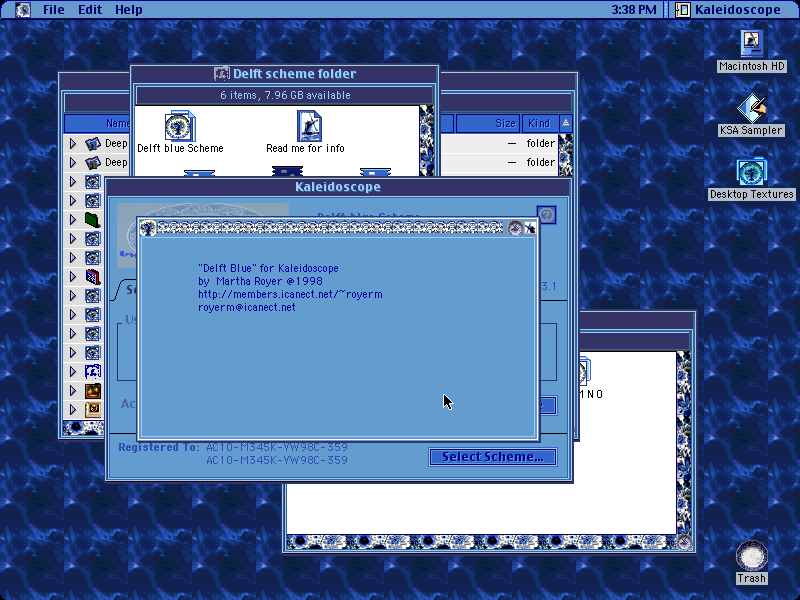
Task: Select the blue-white splatter icon in list
Action: point(92,371)
